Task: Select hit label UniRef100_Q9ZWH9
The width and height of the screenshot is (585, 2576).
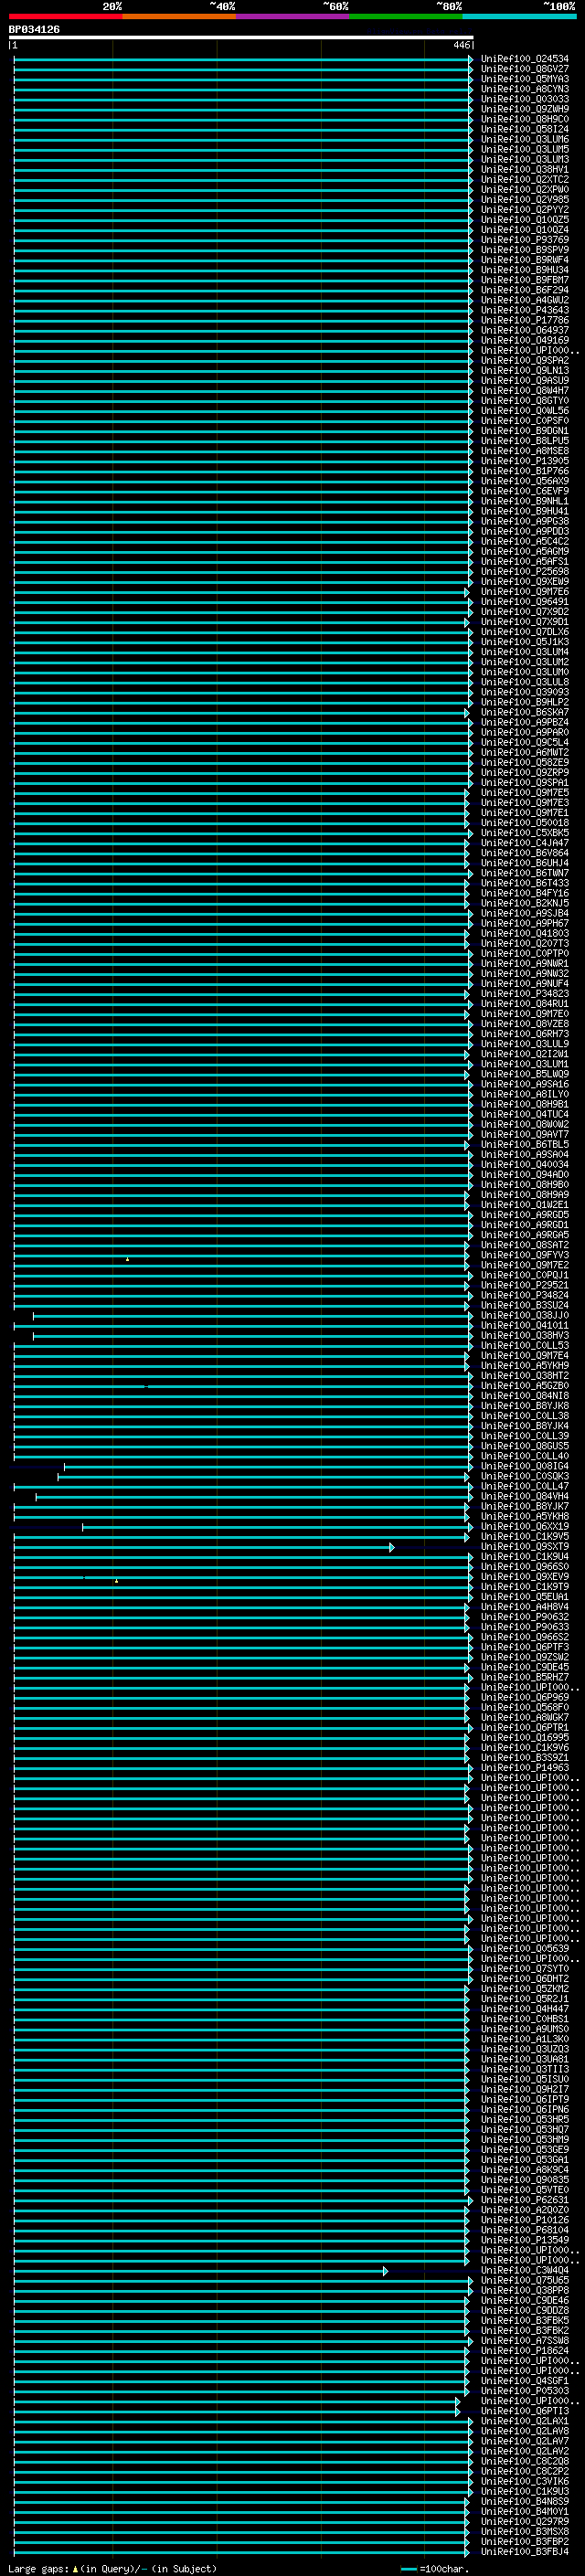Action: click(525, 109)
